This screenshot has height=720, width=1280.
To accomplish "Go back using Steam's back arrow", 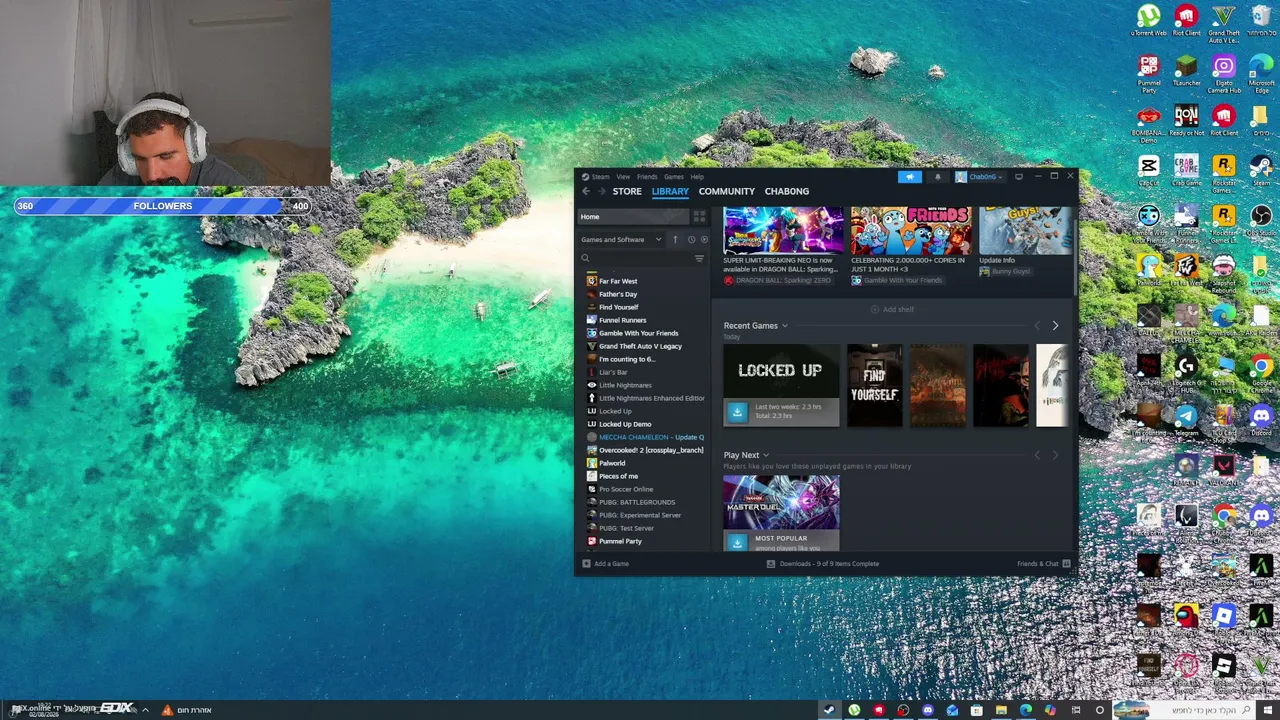I will 586,191.
